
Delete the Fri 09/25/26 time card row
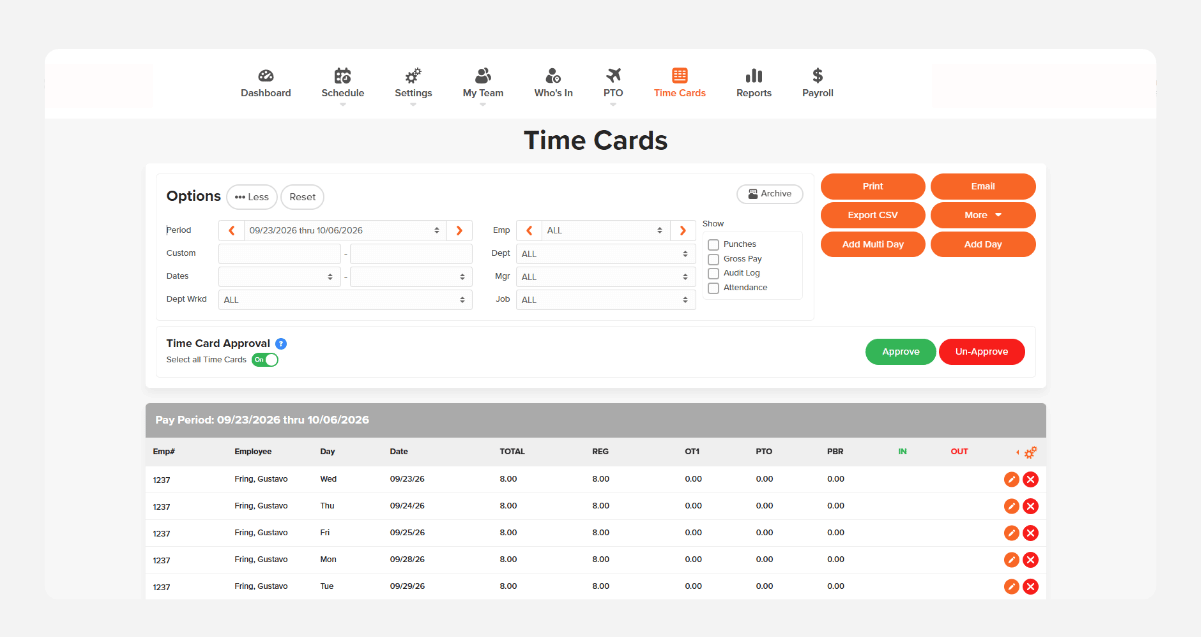1030,533
